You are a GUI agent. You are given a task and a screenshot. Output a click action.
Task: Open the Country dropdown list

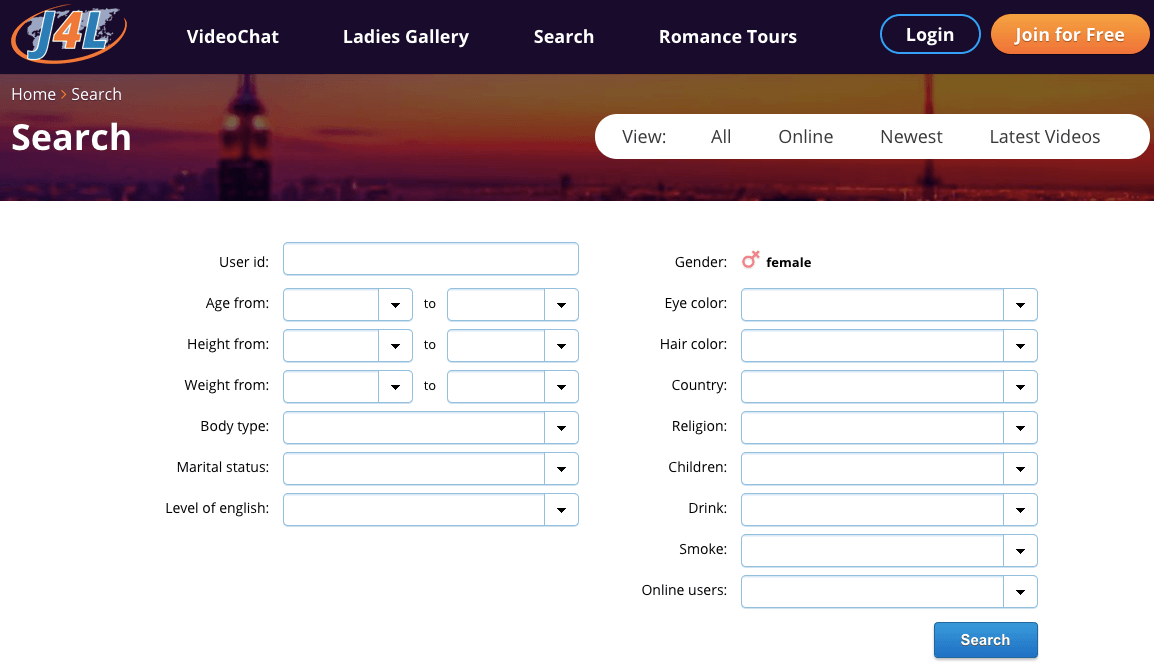(x=889, y=386)
